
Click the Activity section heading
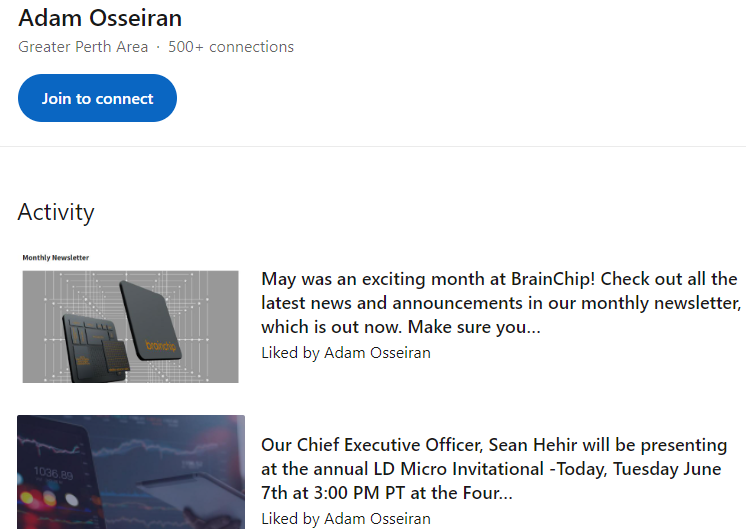[56, 212]
